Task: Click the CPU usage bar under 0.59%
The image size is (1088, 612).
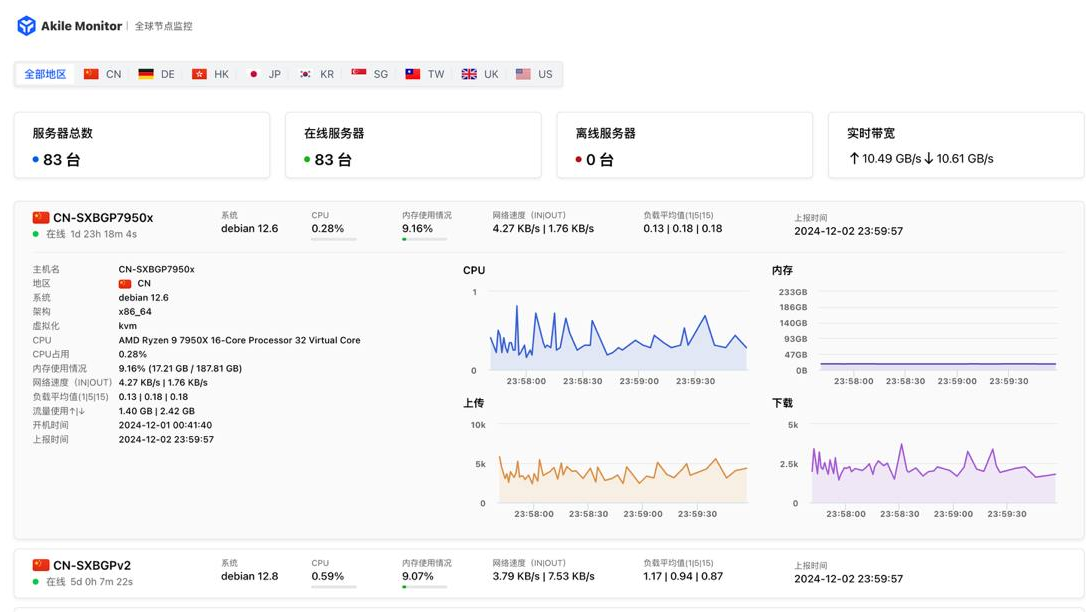Action: click(x=334, y=587)
